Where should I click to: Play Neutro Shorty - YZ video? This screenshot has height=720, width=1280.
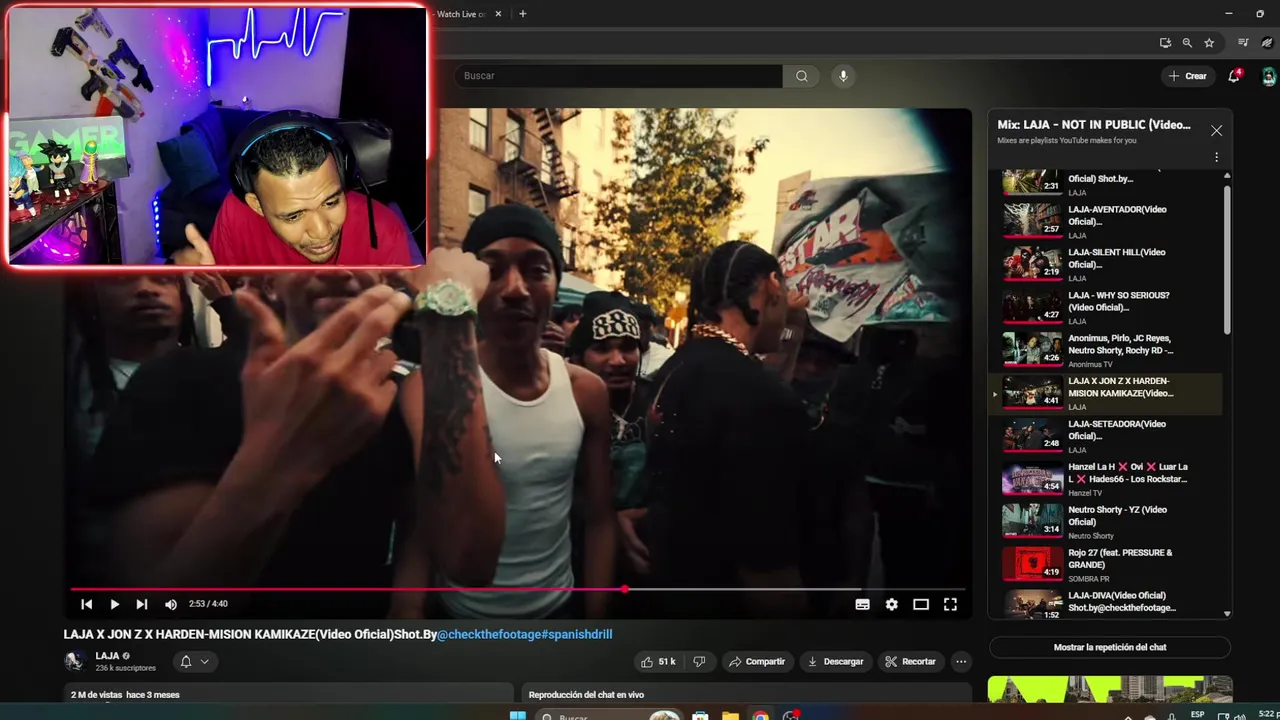(x=1105, y=522)
